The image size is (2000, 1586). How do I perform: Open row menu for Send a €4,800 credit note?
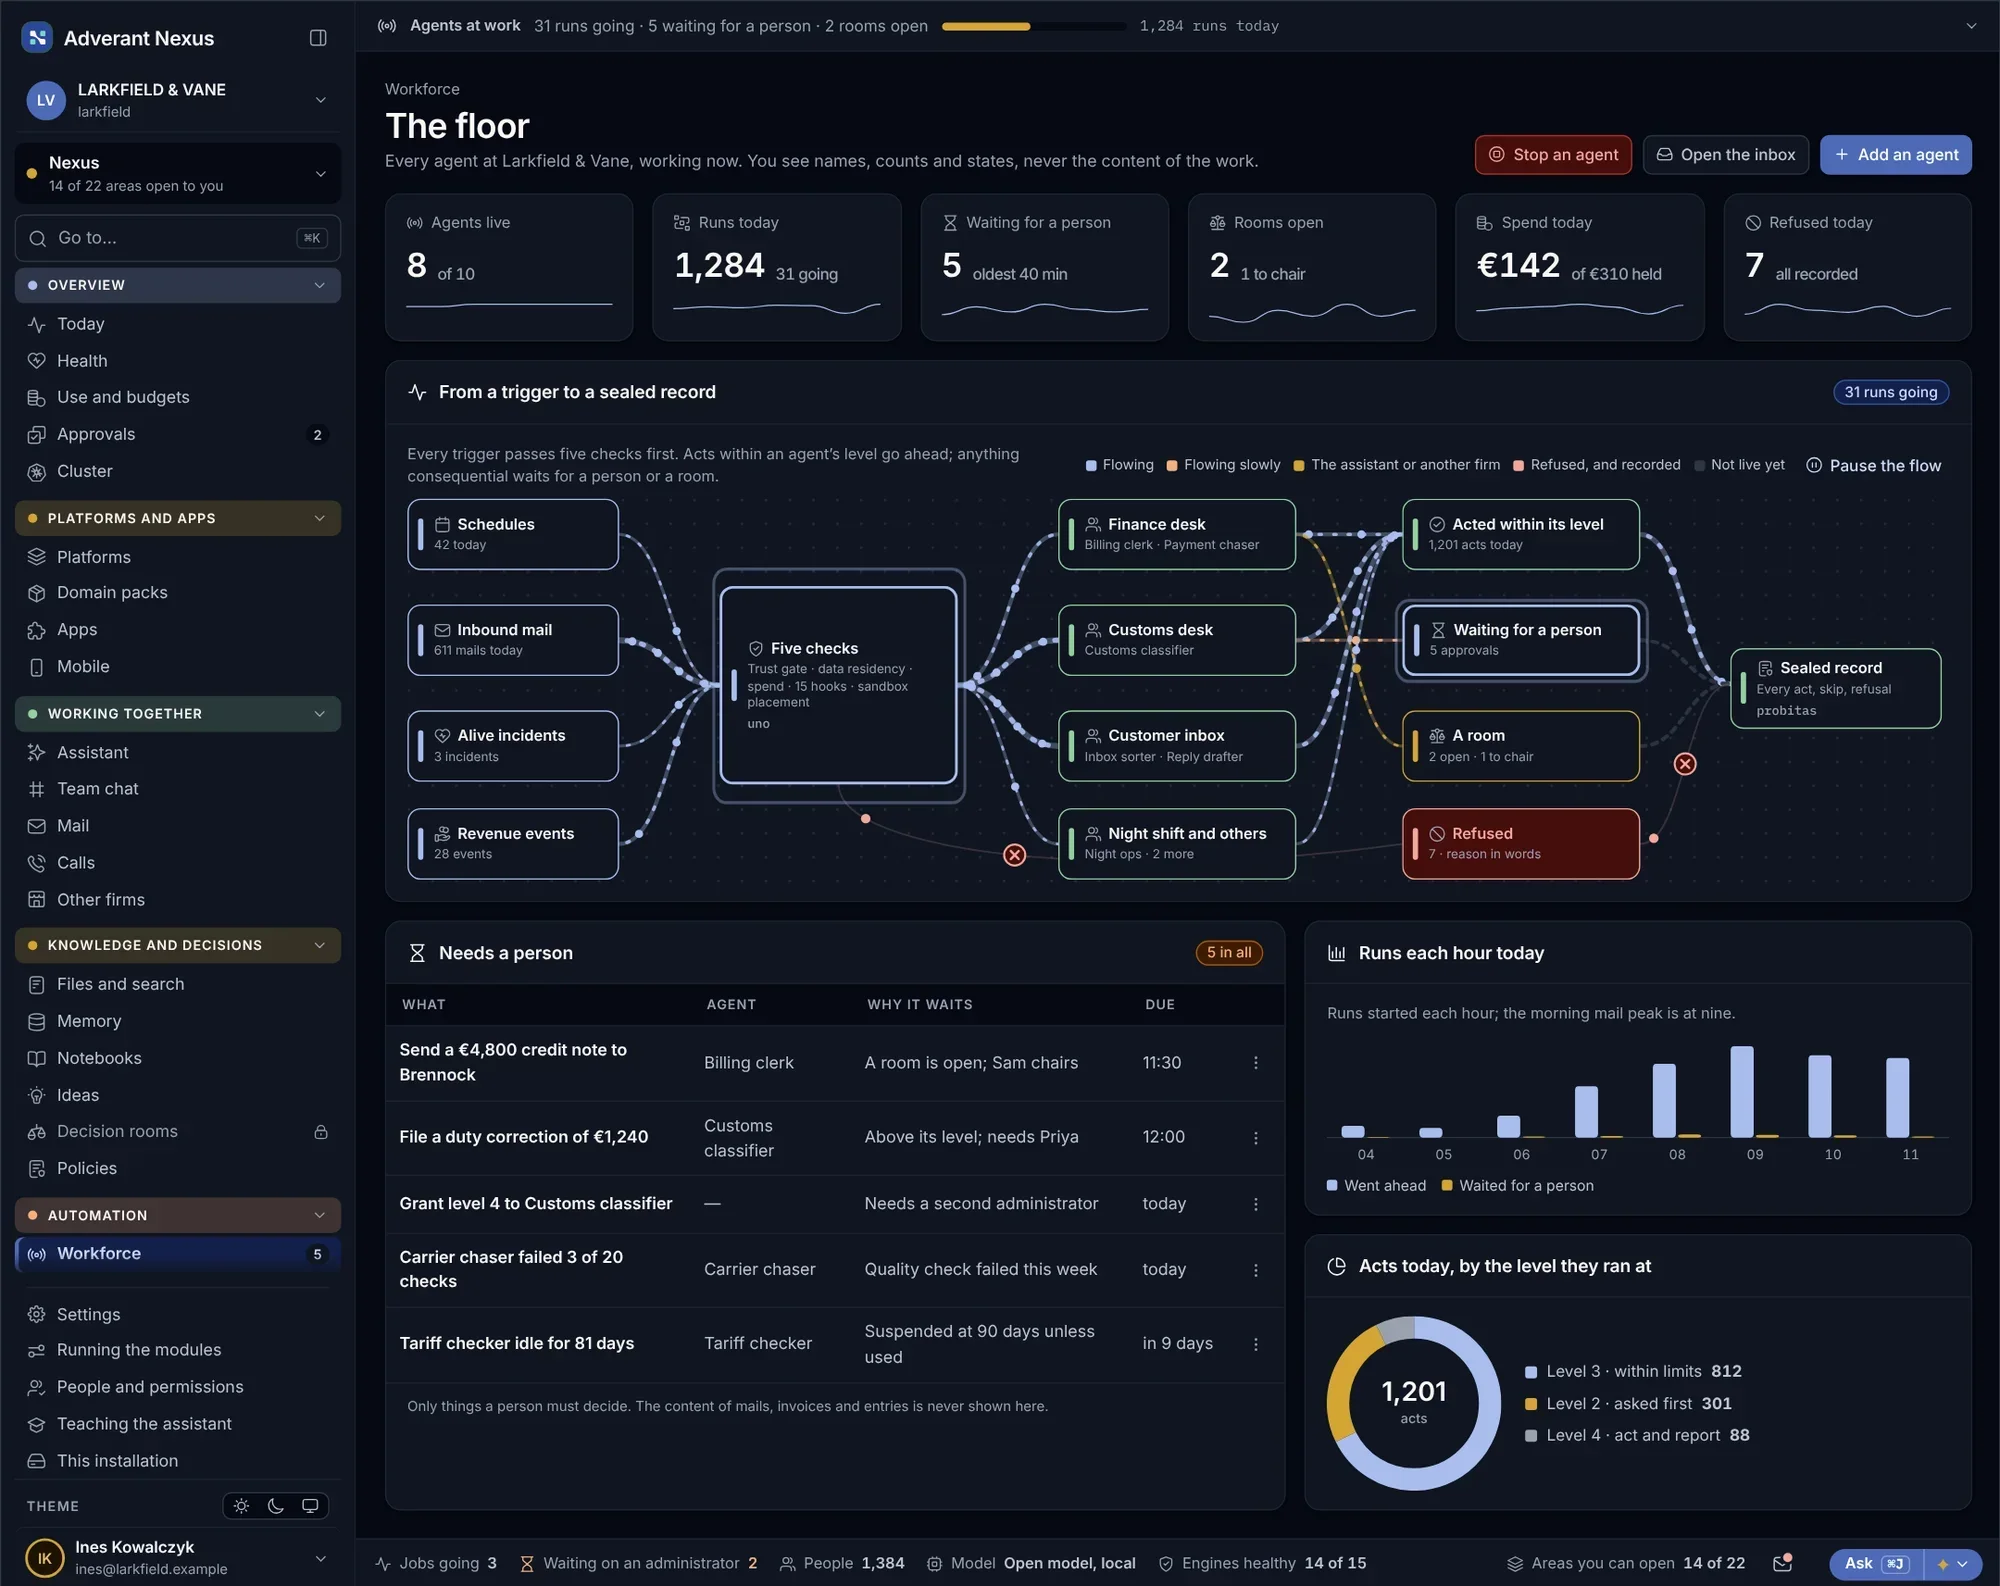click(1256, 1063)
